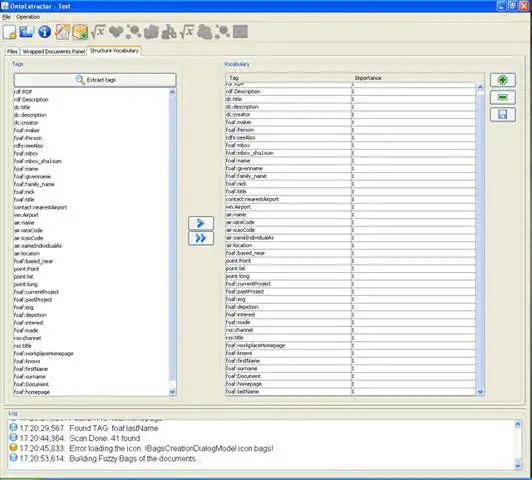
Task: Click the Log panel scroll down arrow
Action: [518, 465]
